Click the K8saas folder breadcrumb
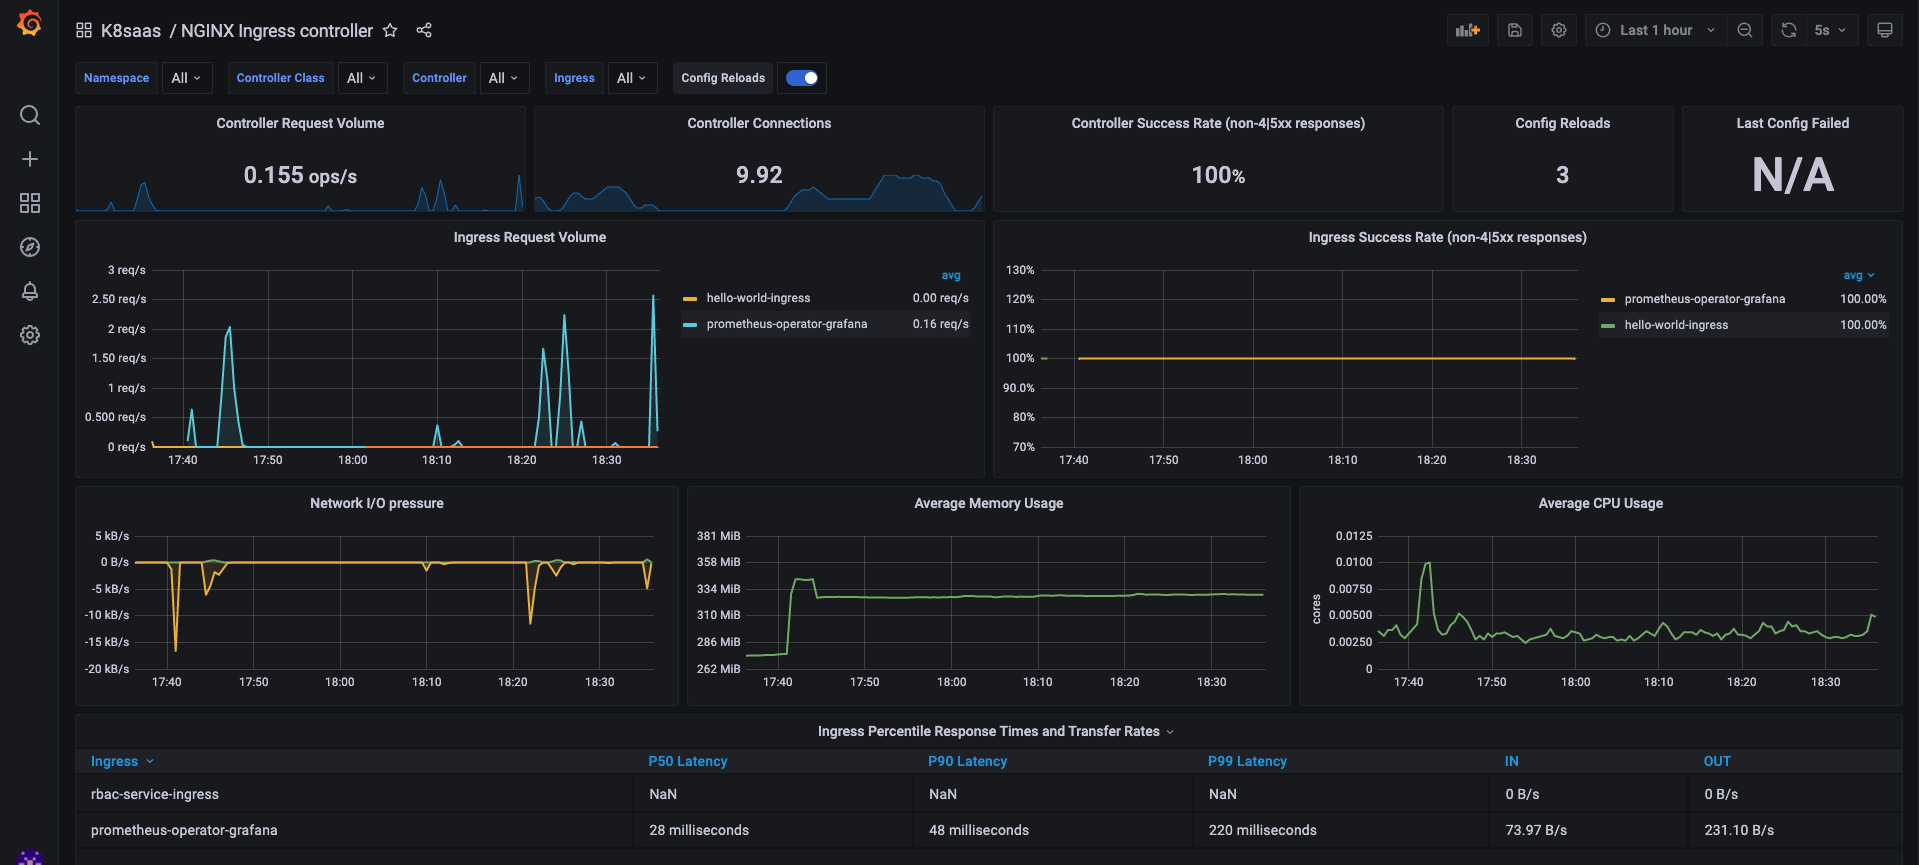Image resolution: width=1919 pixels, height=865 pixels. (131, 31)
